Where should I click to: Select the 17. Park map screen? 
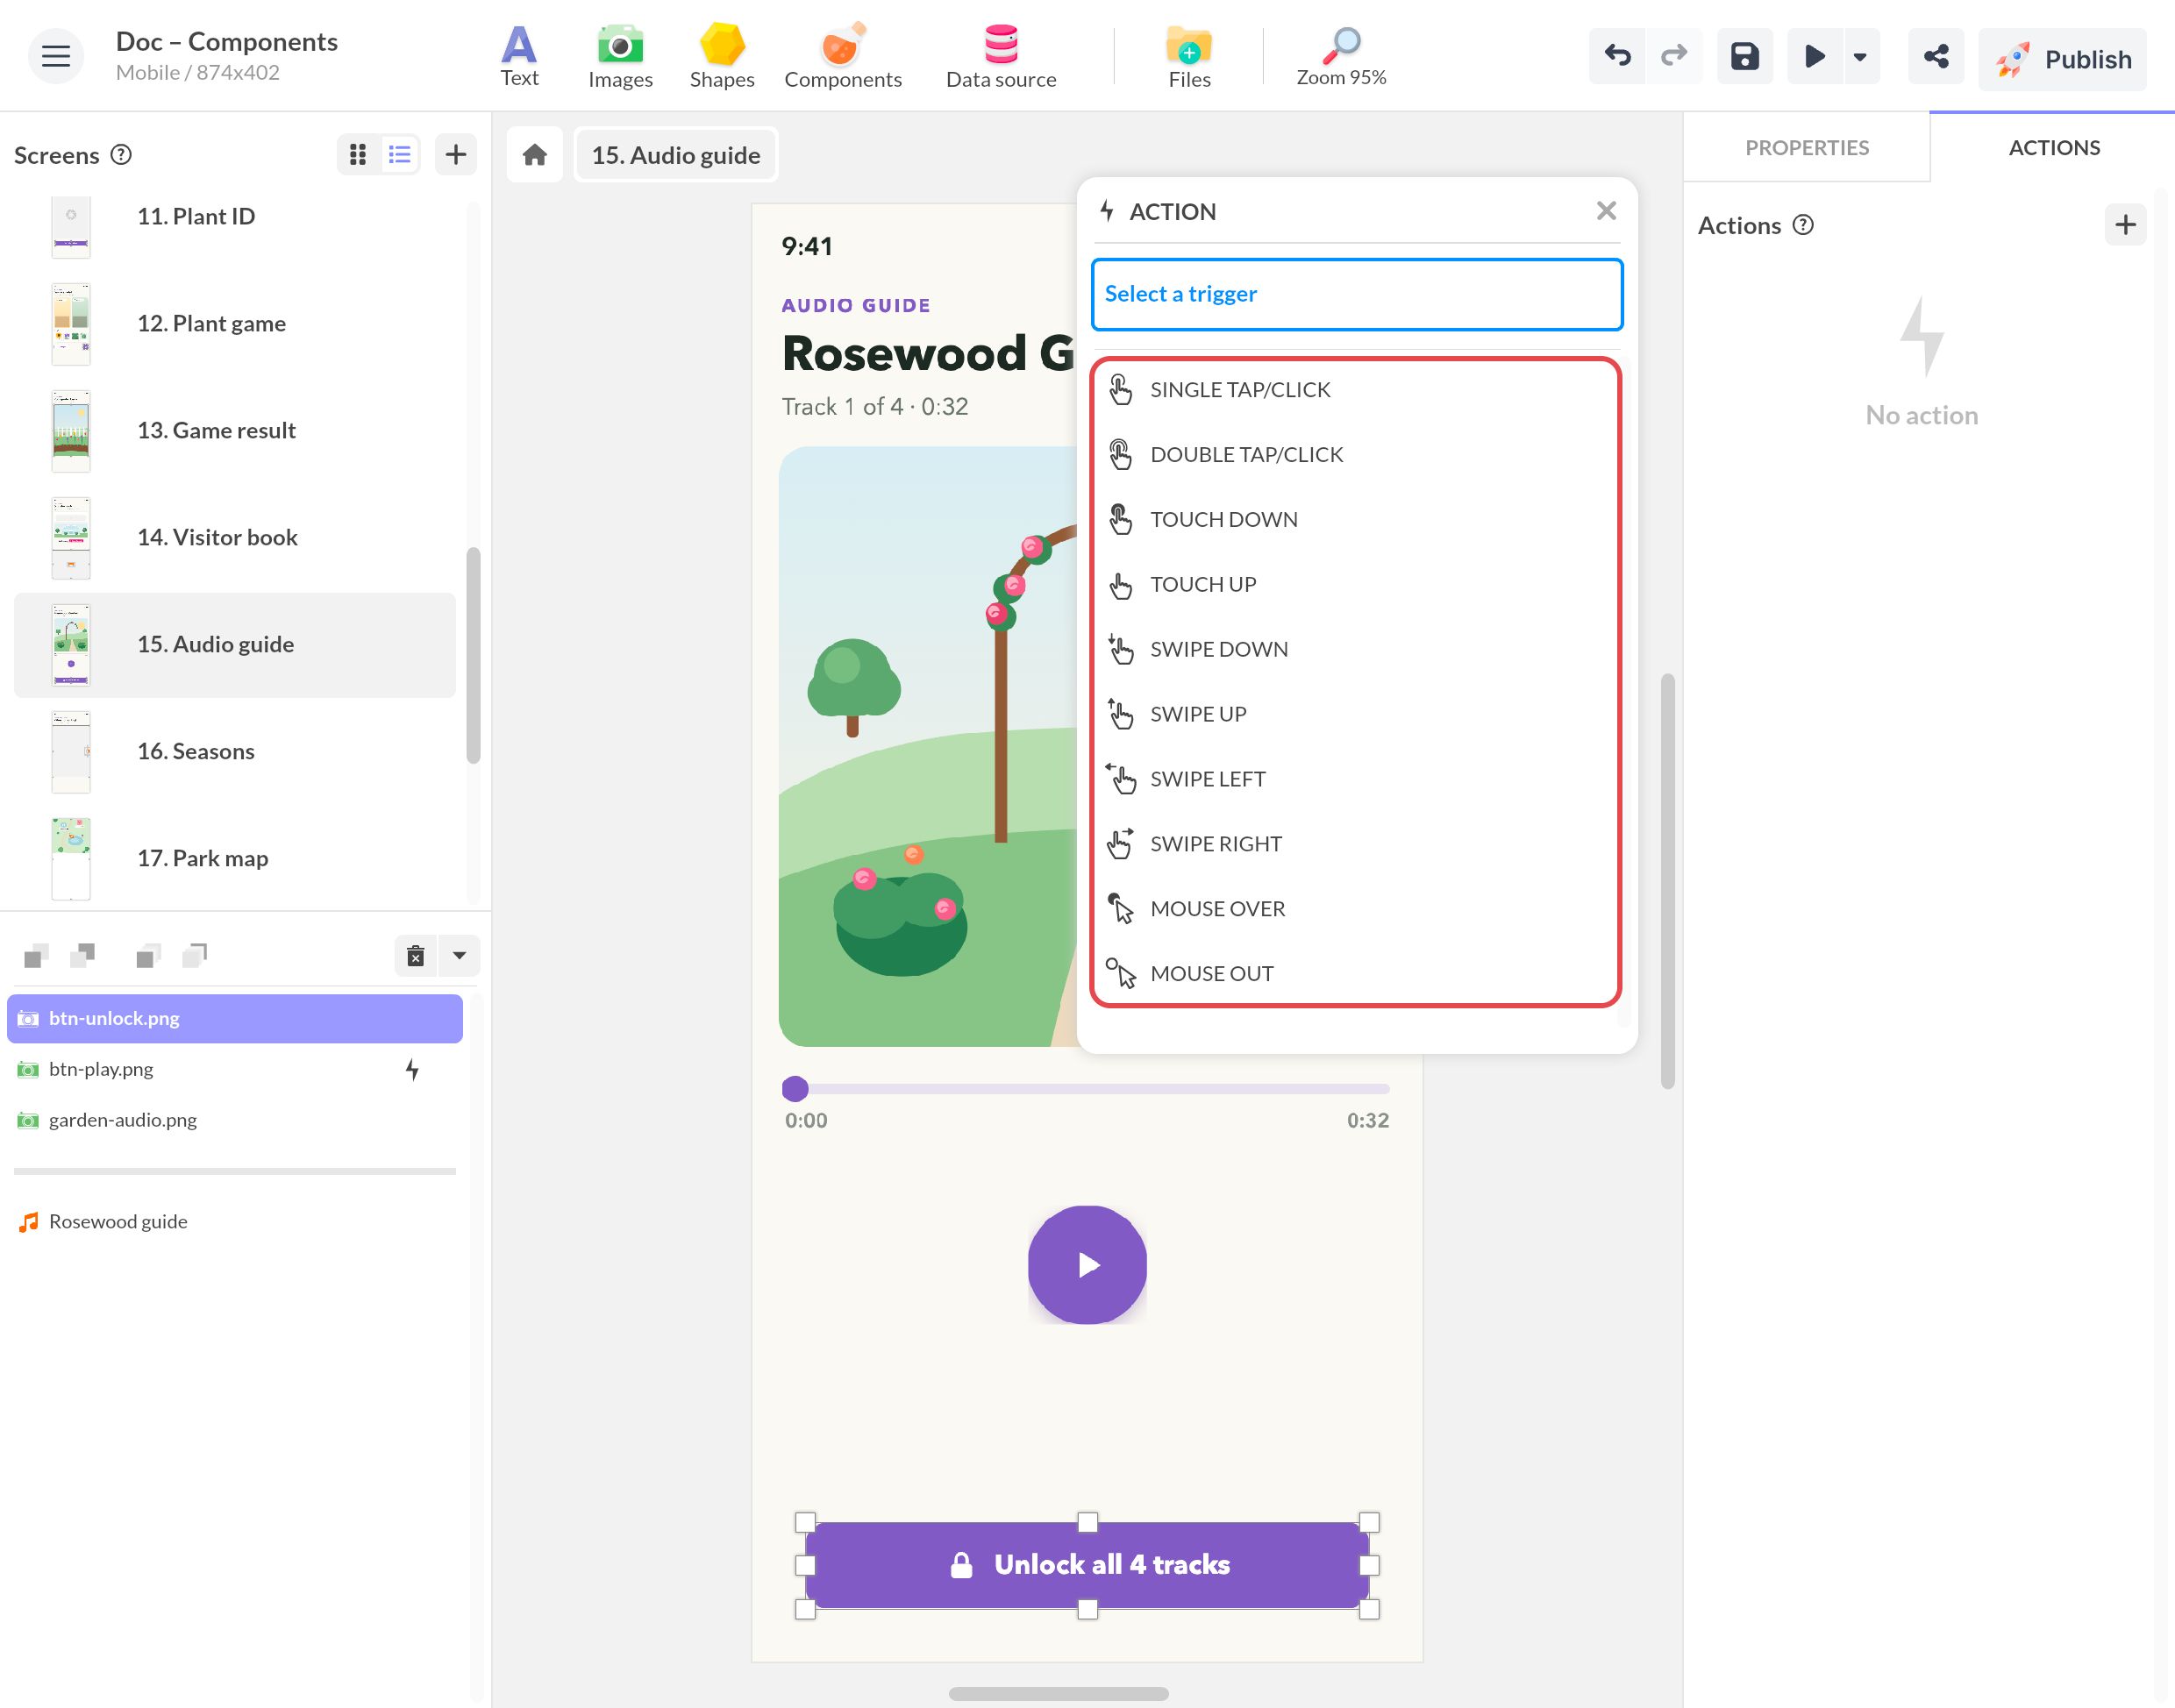235,859
